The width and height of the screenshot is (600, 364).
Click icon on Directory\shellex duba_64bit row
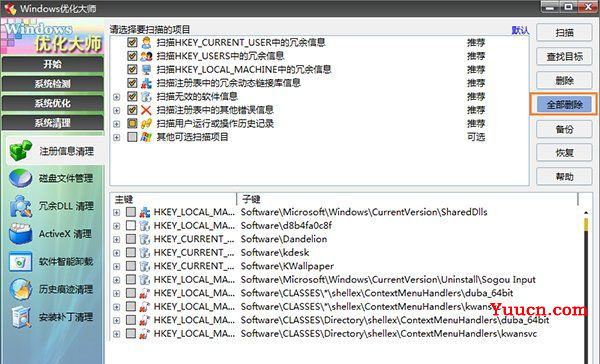pyautogui.click(x=144, y=320)
